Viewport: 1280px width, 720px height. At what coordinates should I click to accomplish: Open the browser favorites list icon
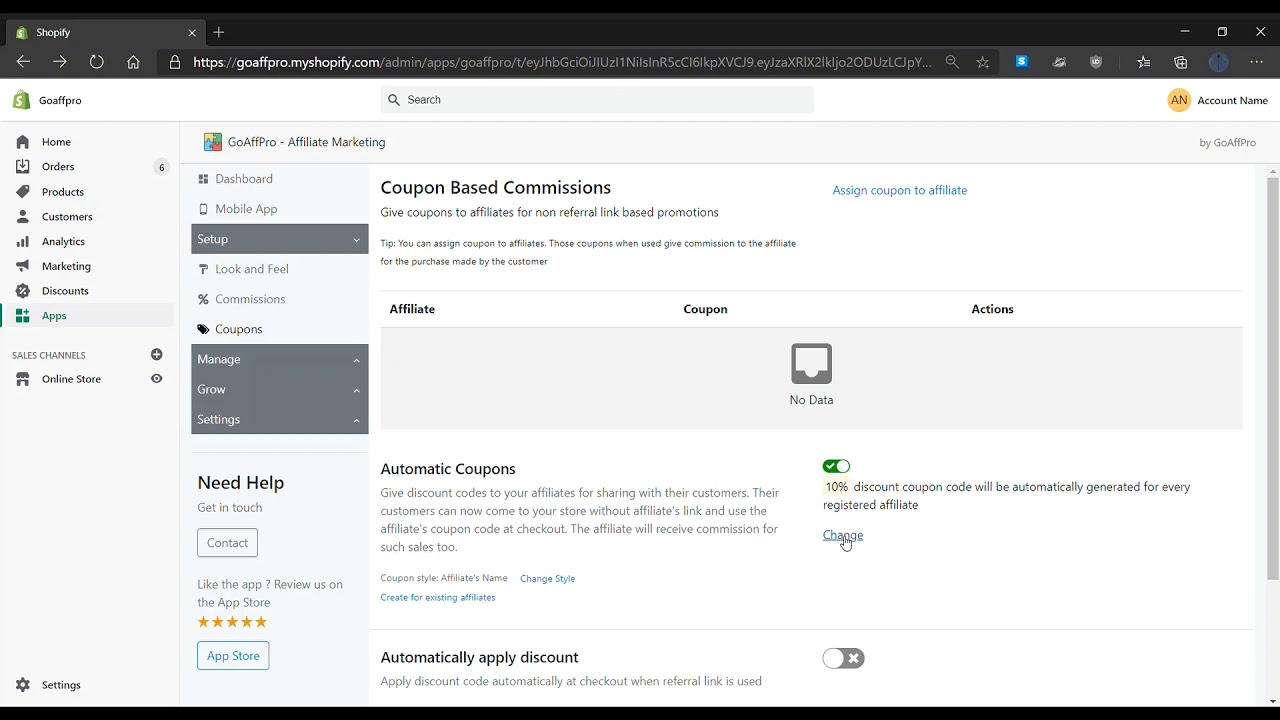point(1144,62)
